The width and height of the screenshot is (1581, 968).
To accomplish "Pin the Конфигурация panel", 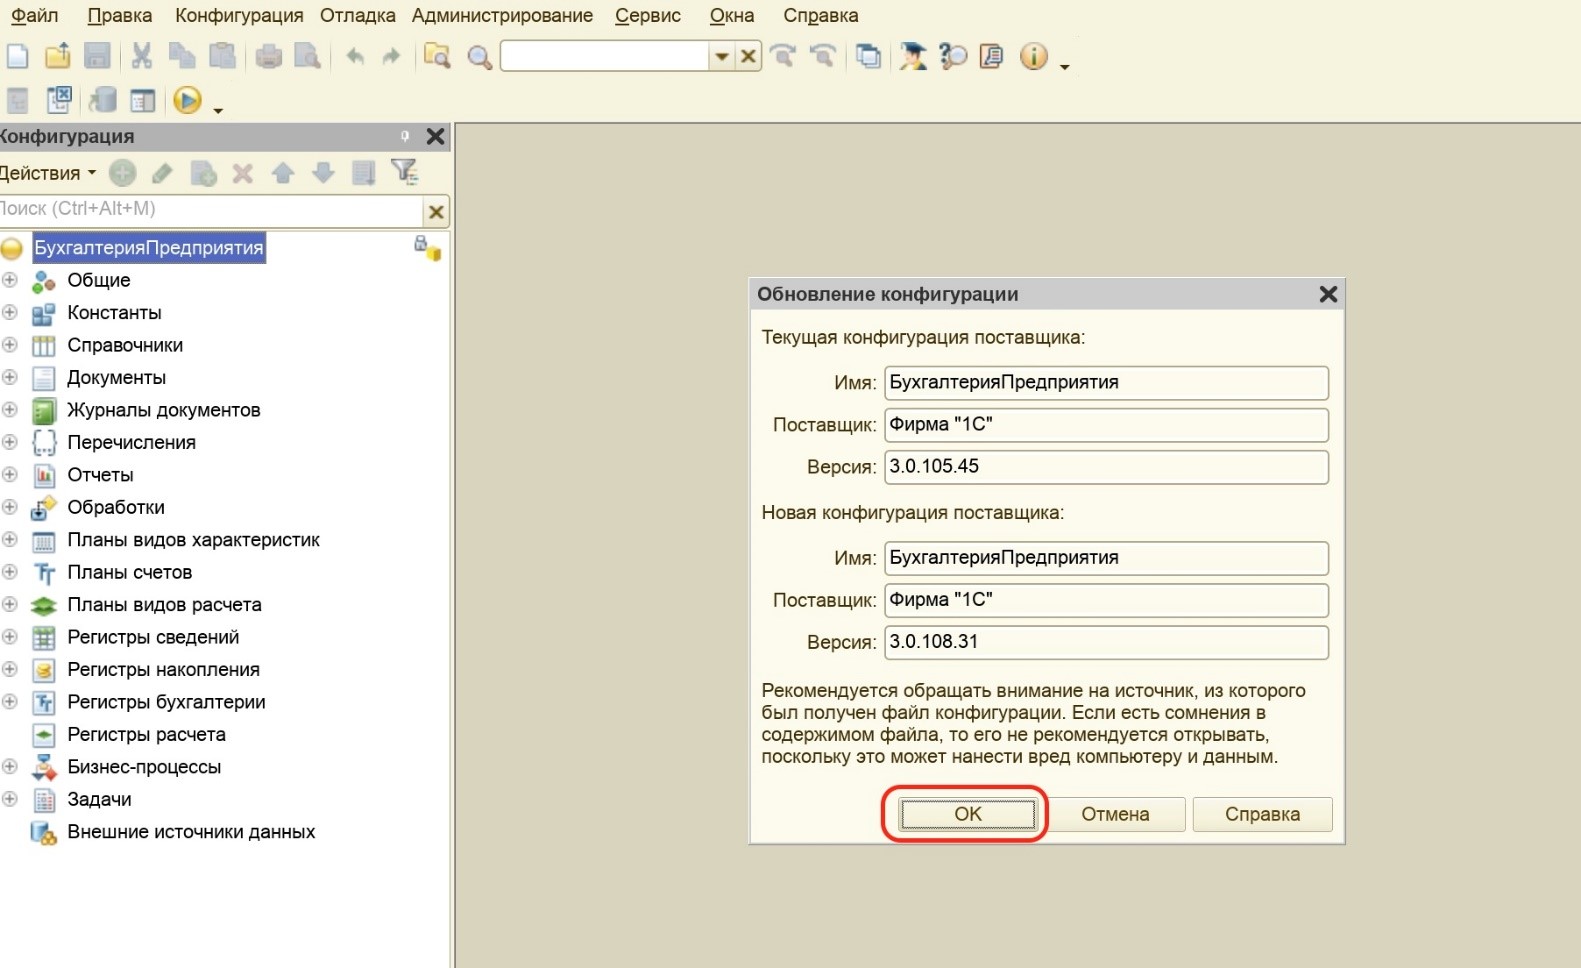I will [x=405, y=136].
